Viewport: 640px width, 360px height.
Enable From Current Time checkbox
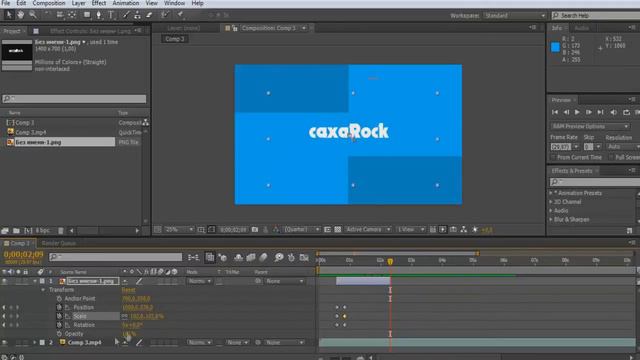pyautogui.click(x=553, y=157)
